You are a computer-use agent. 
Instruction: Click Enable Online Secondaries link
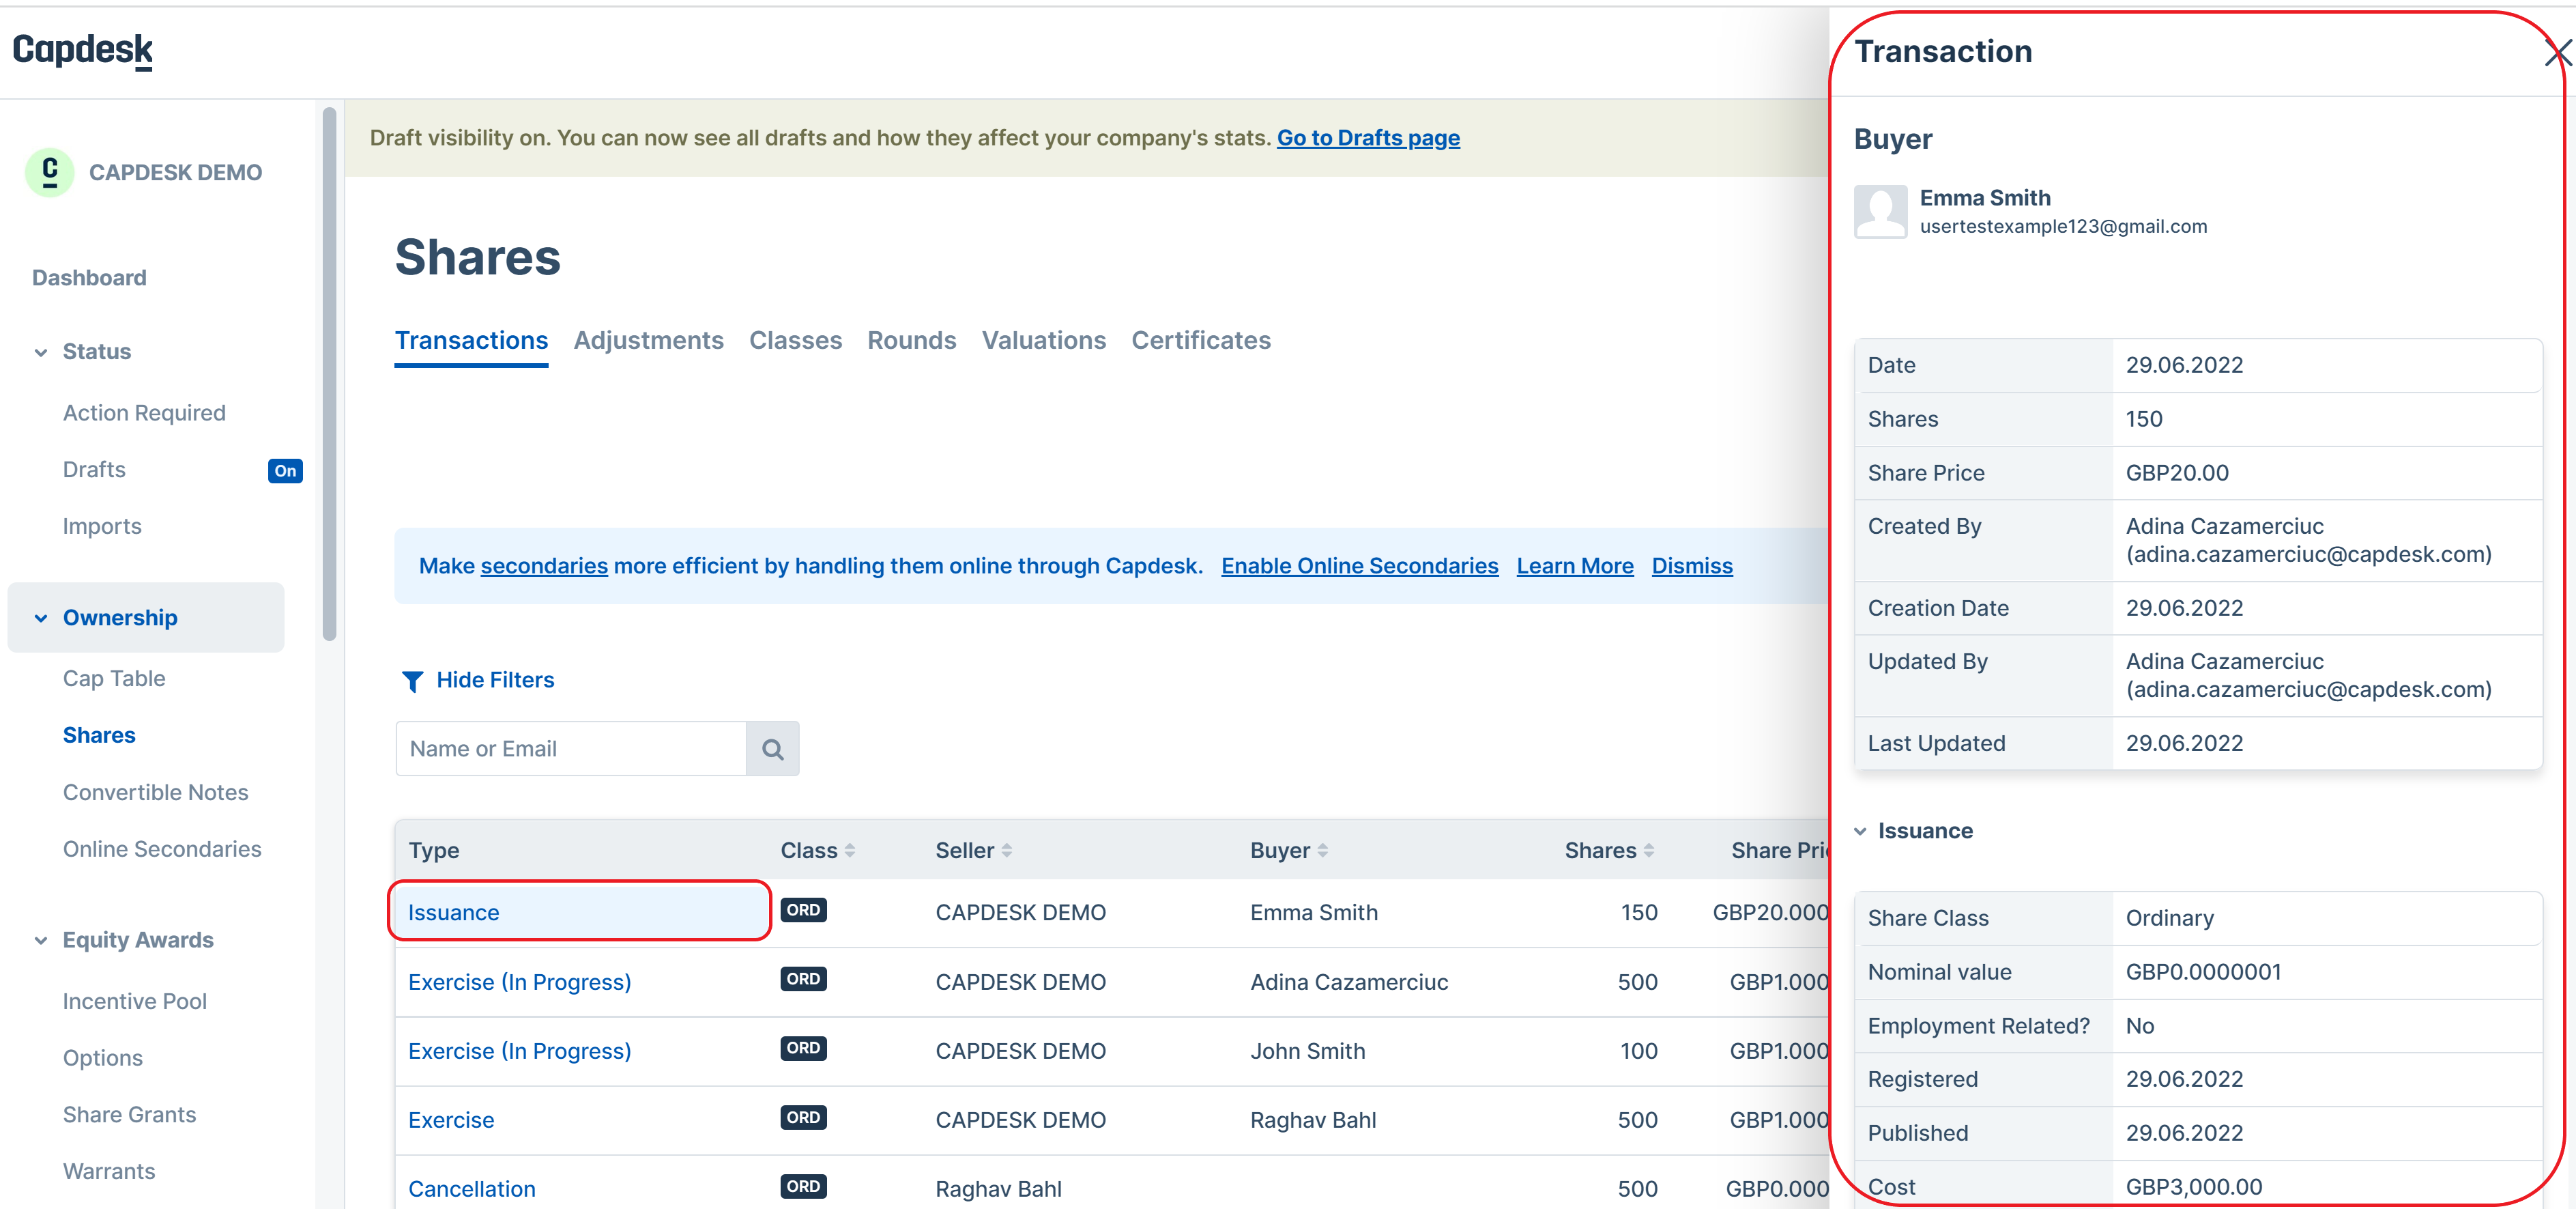(x=1359, y=566)
